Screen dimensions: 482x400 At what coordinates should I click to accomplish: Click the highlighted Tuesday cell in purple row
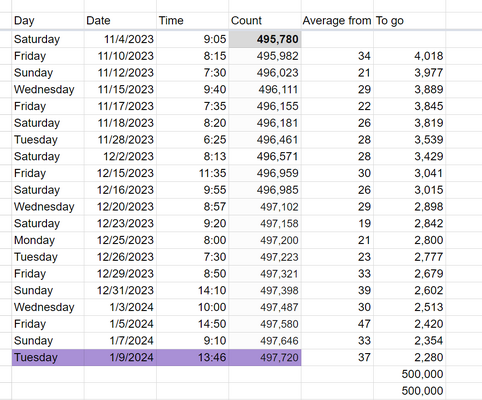(48, 358)
